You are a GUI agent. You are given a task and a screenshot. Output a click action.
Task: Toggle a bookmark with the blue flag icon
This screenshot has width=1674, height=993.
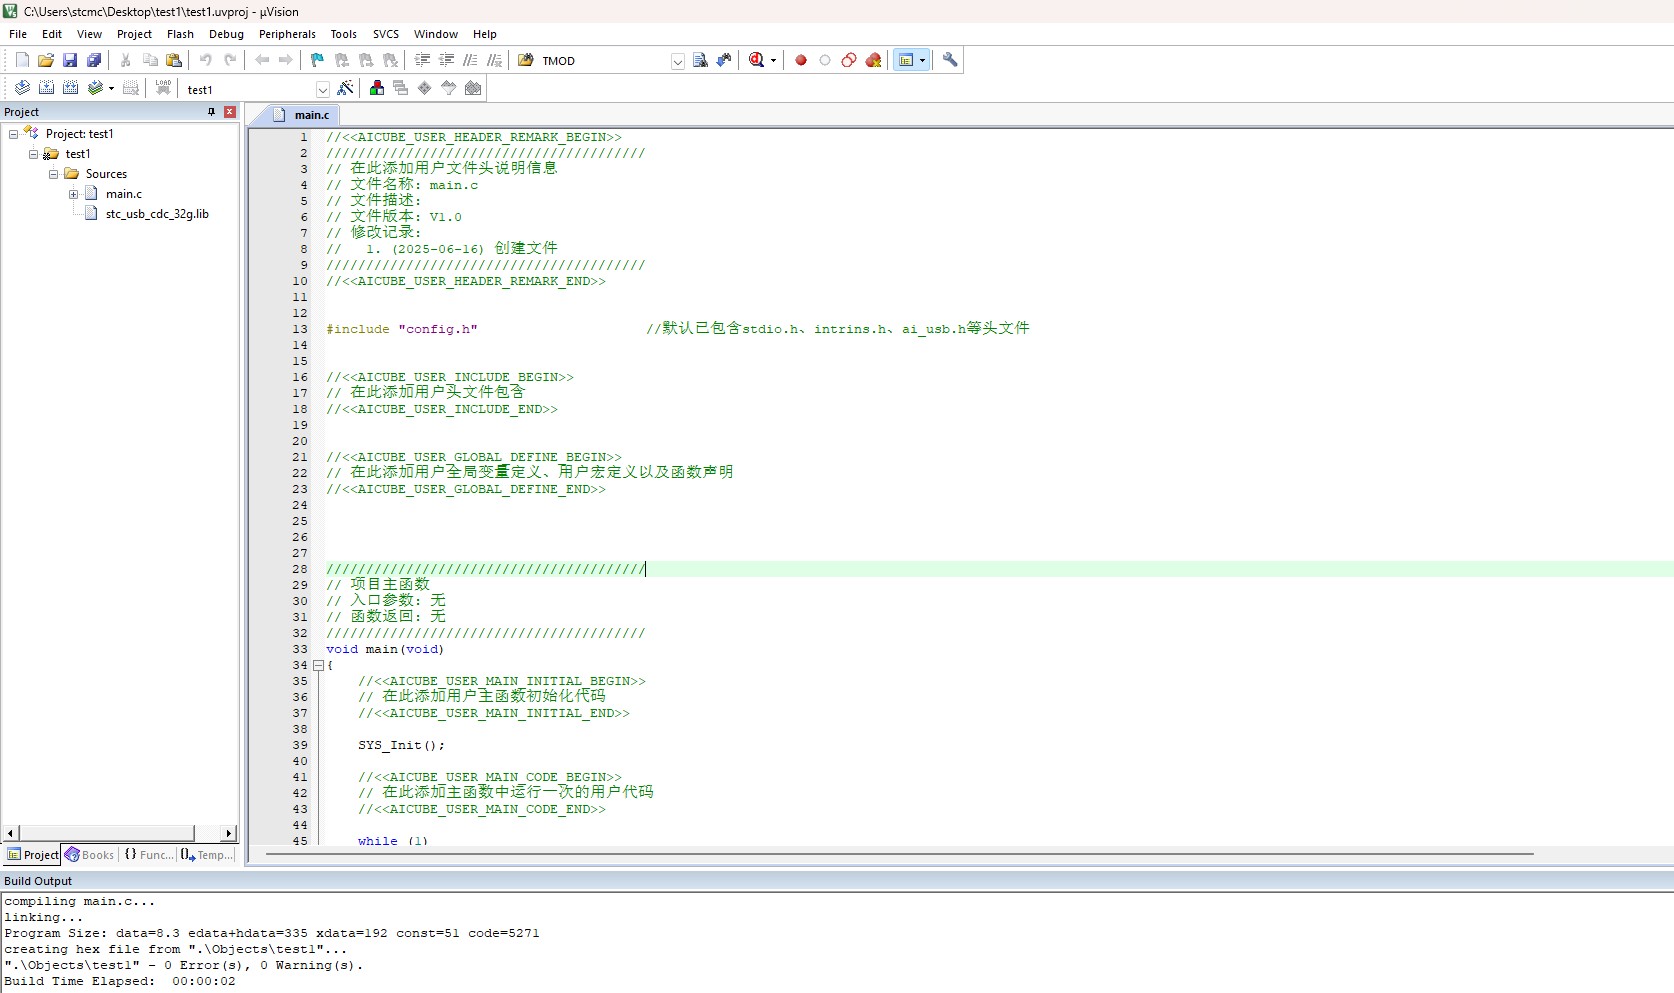point(318,60)
